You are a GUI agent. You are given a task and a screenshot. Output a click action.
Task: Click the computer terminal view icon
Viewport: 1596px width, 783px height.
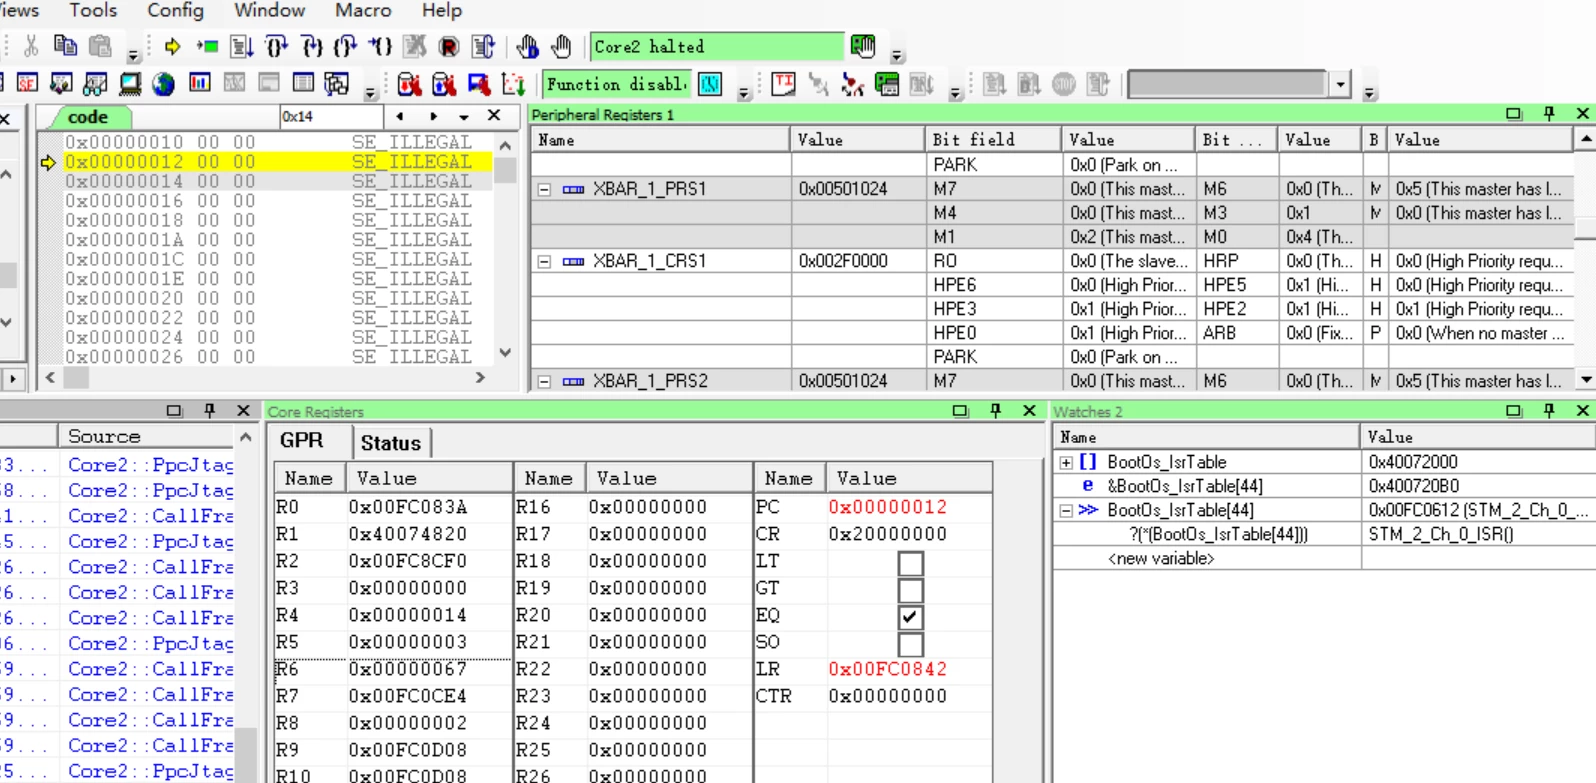tap(130, 83)
